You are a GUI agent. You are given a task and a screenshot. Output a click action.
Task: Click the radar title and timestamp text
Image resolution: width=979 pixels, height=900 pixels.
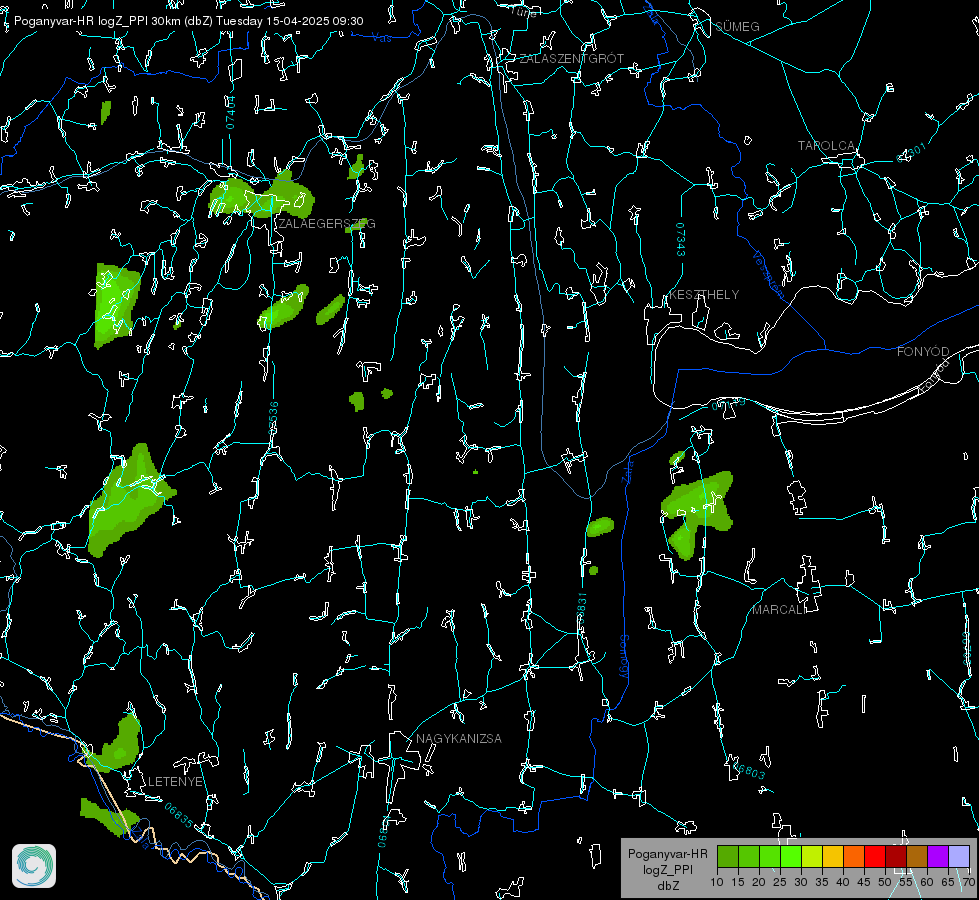point(189,21)
